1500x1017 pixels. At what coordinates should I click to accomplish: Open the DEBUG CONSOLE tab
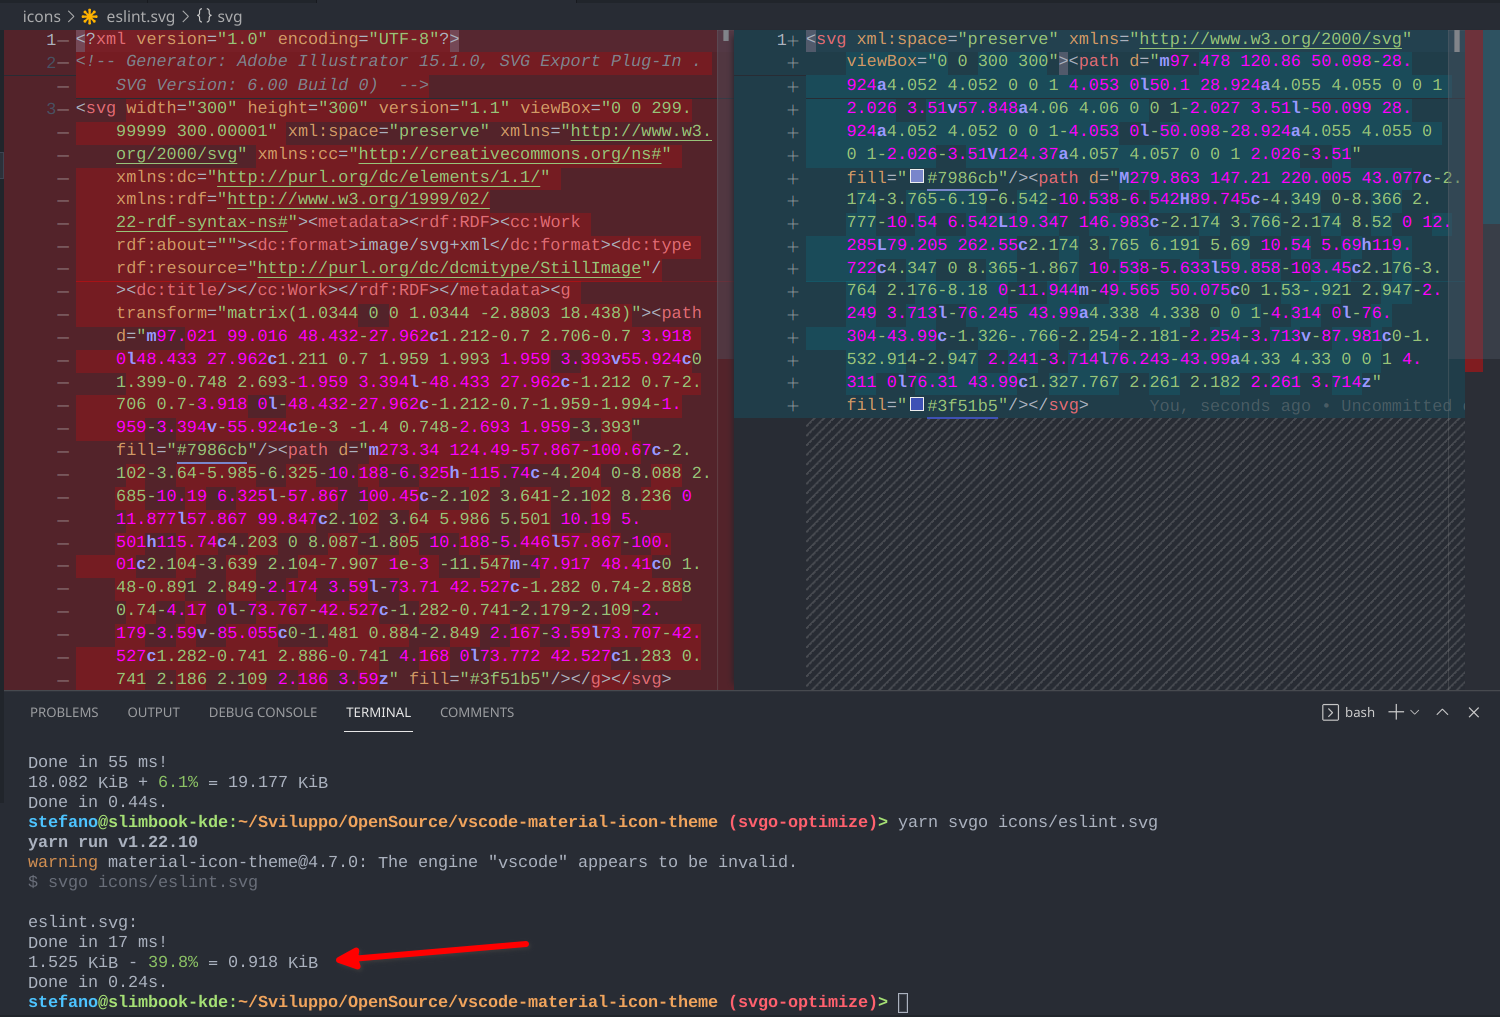(x=262, y=712)
